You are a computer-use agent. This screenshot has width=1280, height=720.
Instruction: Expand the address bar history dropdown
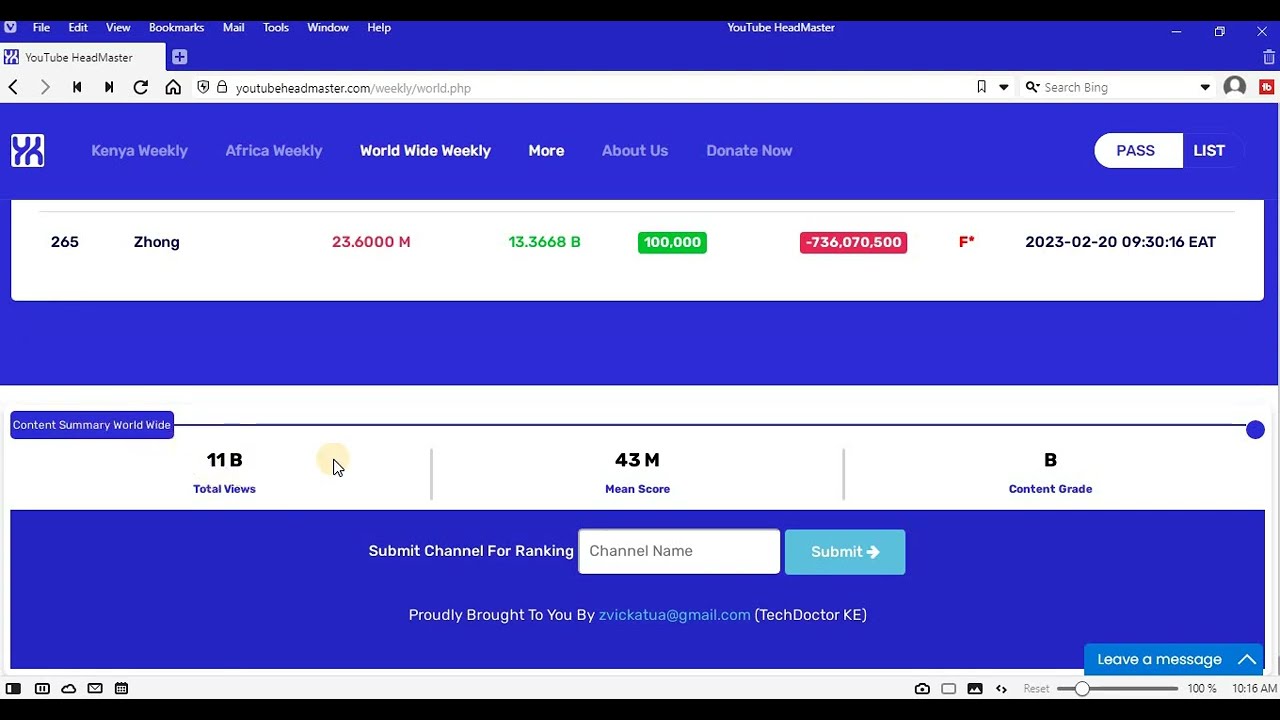1003,87
